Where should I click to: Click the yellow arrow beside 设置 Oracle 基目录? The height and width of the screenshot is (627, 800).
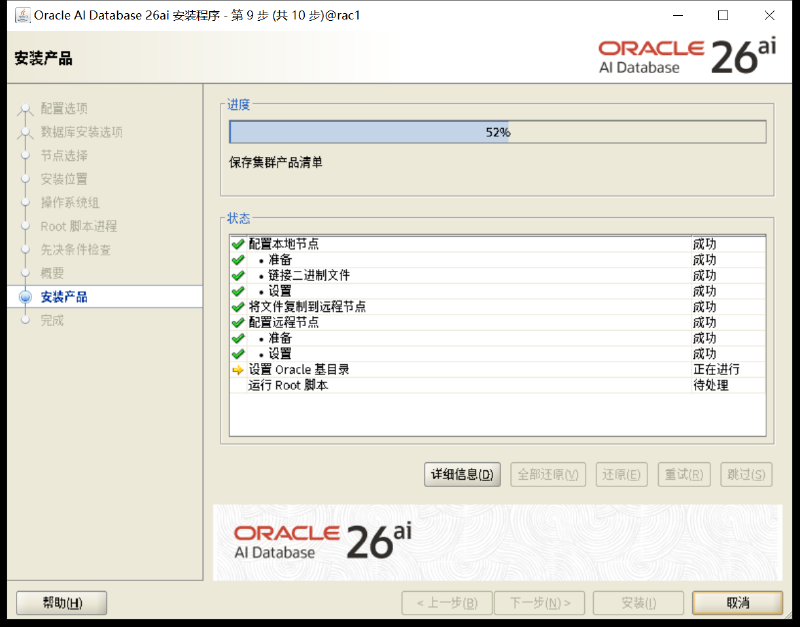click(x=238, y=370)
